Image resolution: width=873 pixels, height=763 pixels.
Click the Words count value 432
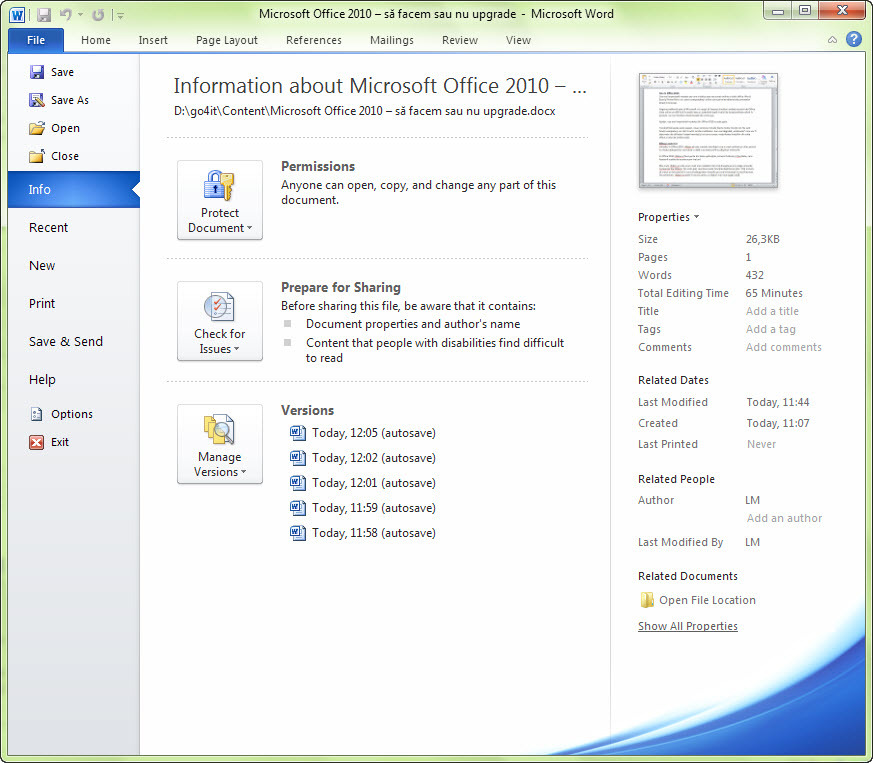(x=754, y=275)
